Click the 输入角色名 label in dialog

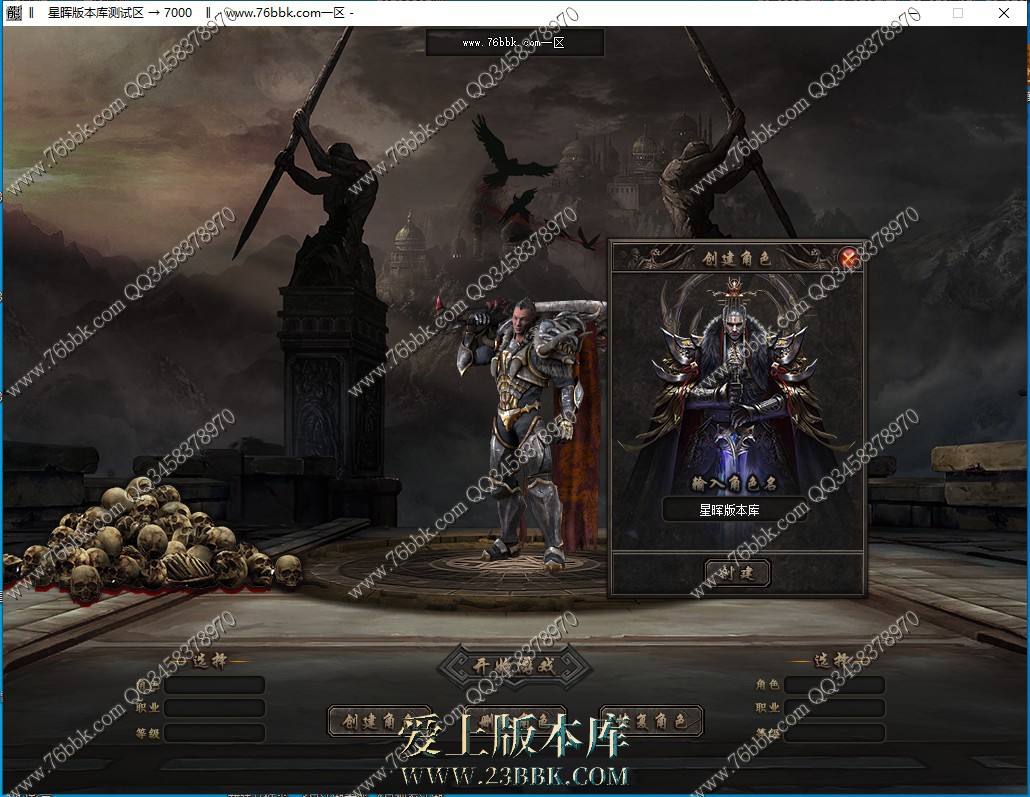734,484
